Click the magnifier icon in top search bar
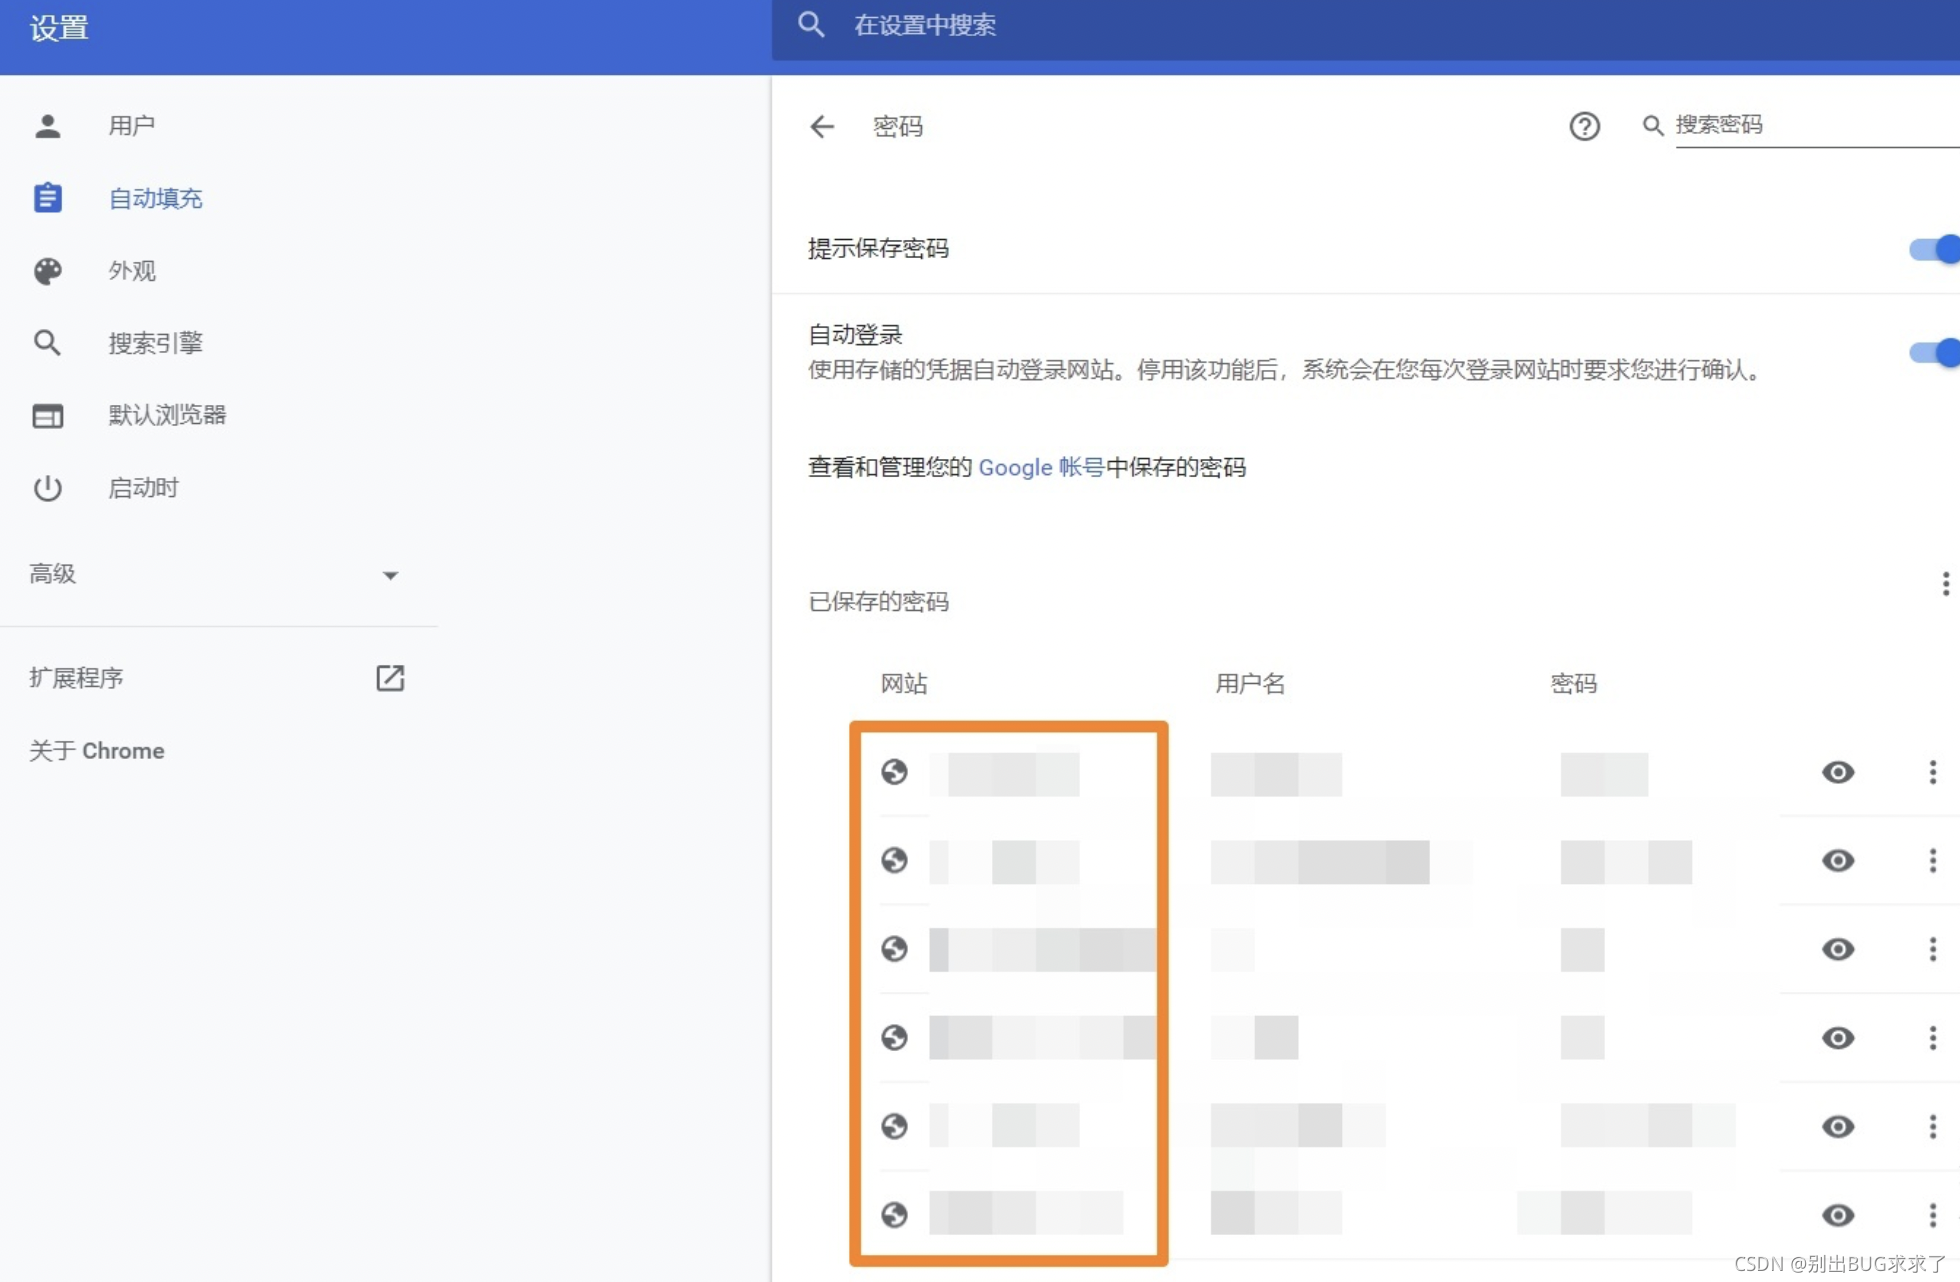 click(811, 25)
